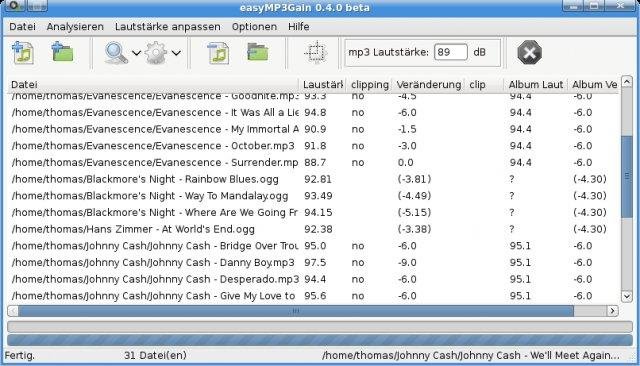
Task: Click the magnifier analyze icon
Action: click(116, 53)
